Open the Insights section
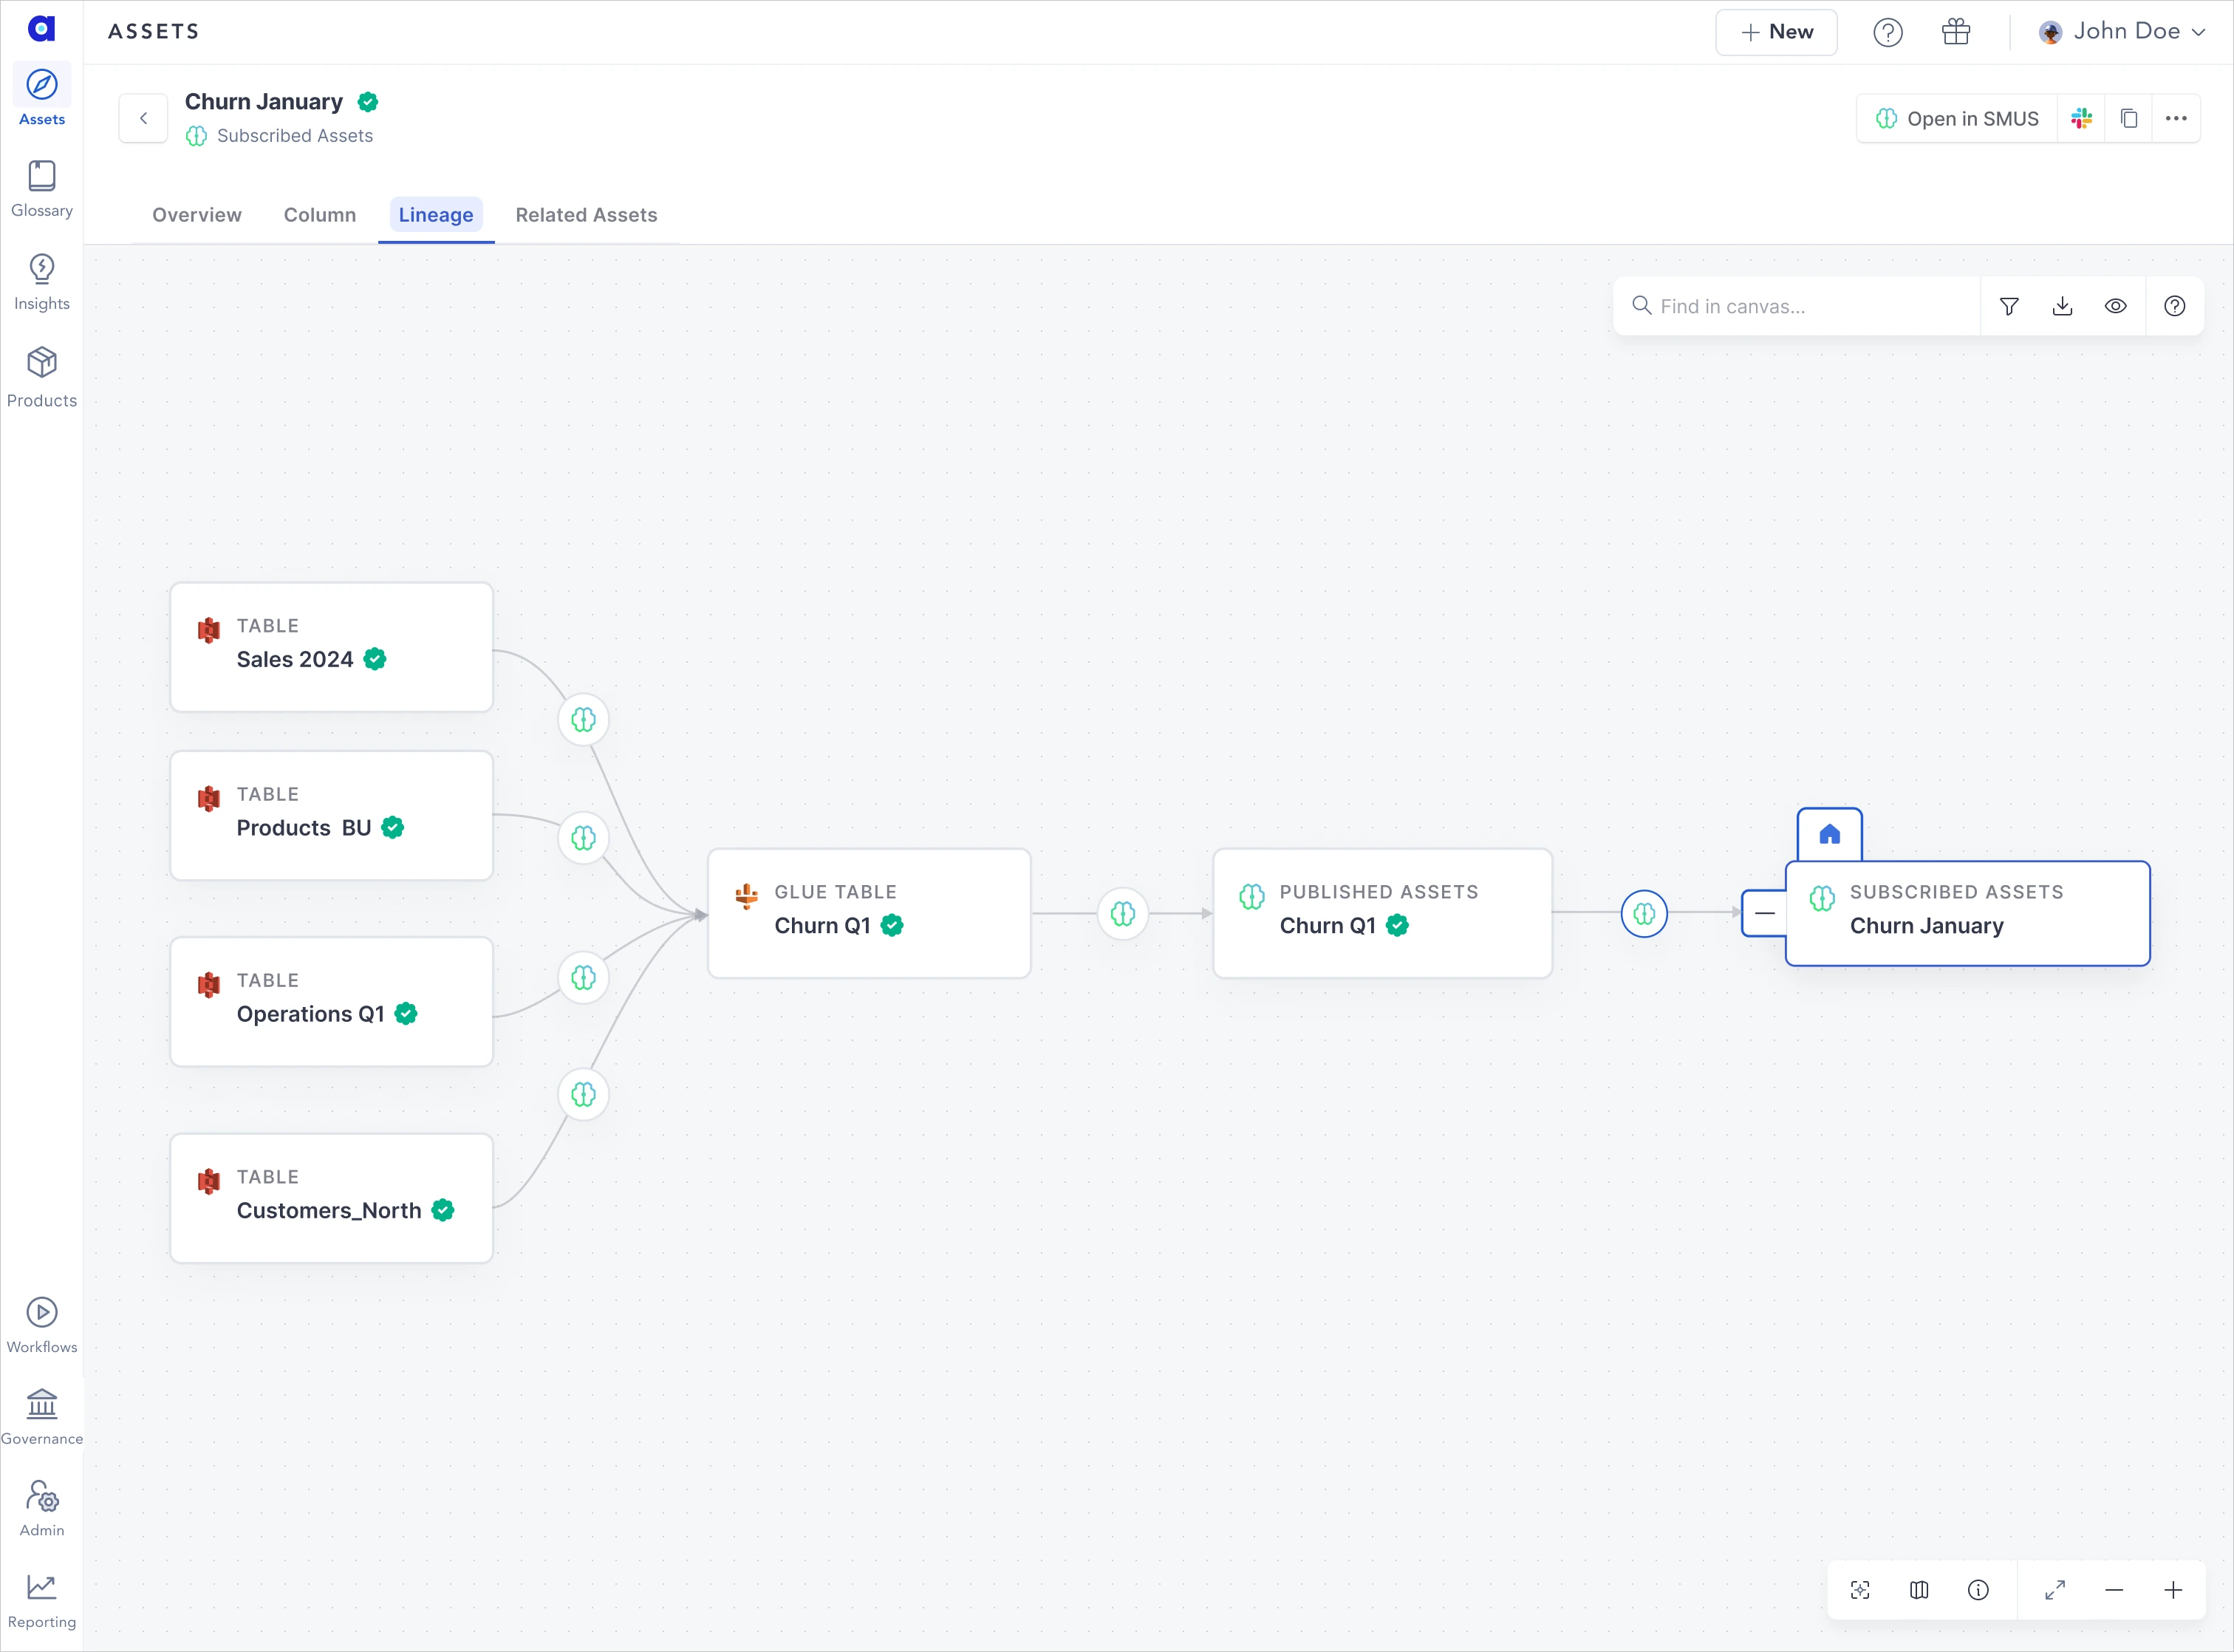 (41, 280)
